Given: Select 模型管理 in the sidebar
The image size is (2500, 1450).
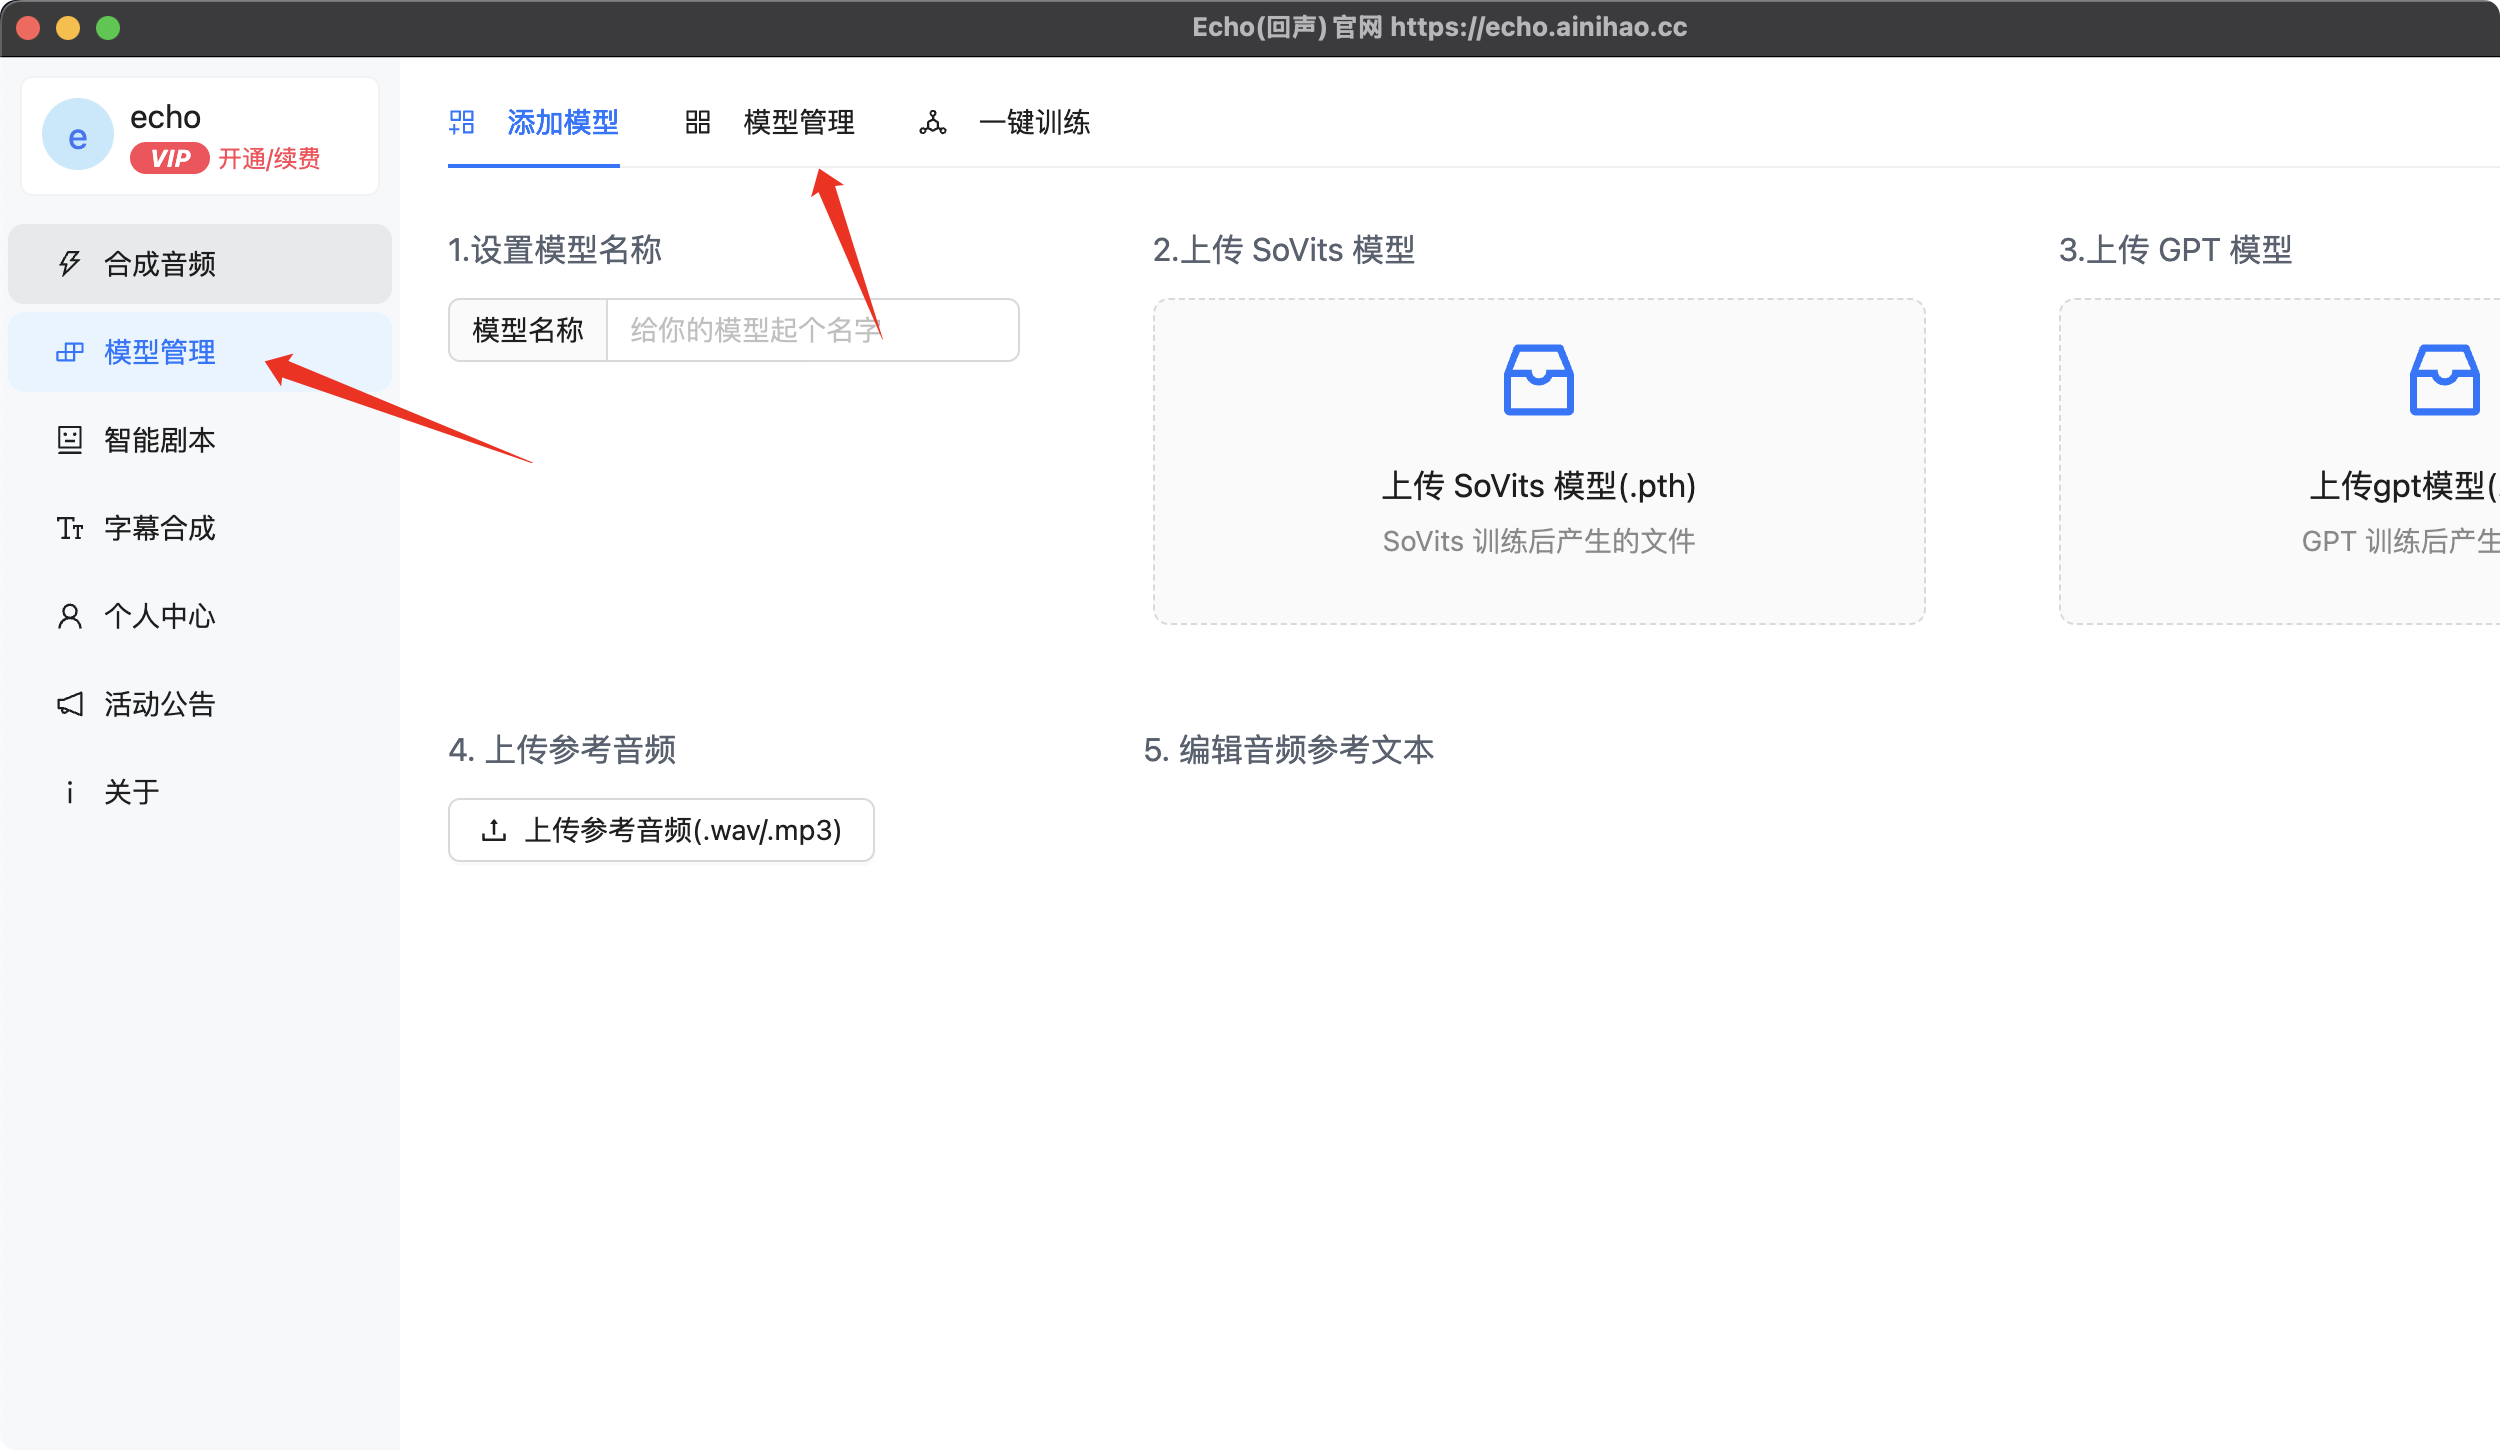Looking at the screenshot, I should [x=200, y=352].
